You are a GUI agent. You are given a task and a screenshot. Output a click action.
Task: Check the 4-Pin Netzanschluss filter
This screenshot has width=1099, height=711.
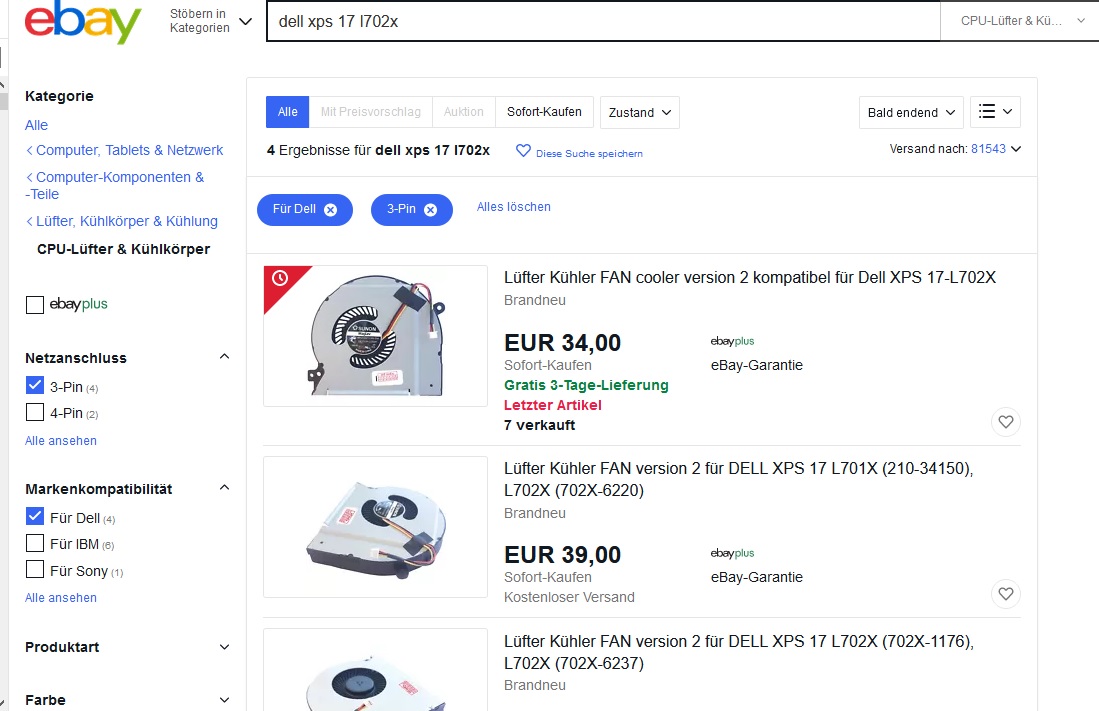34,412
